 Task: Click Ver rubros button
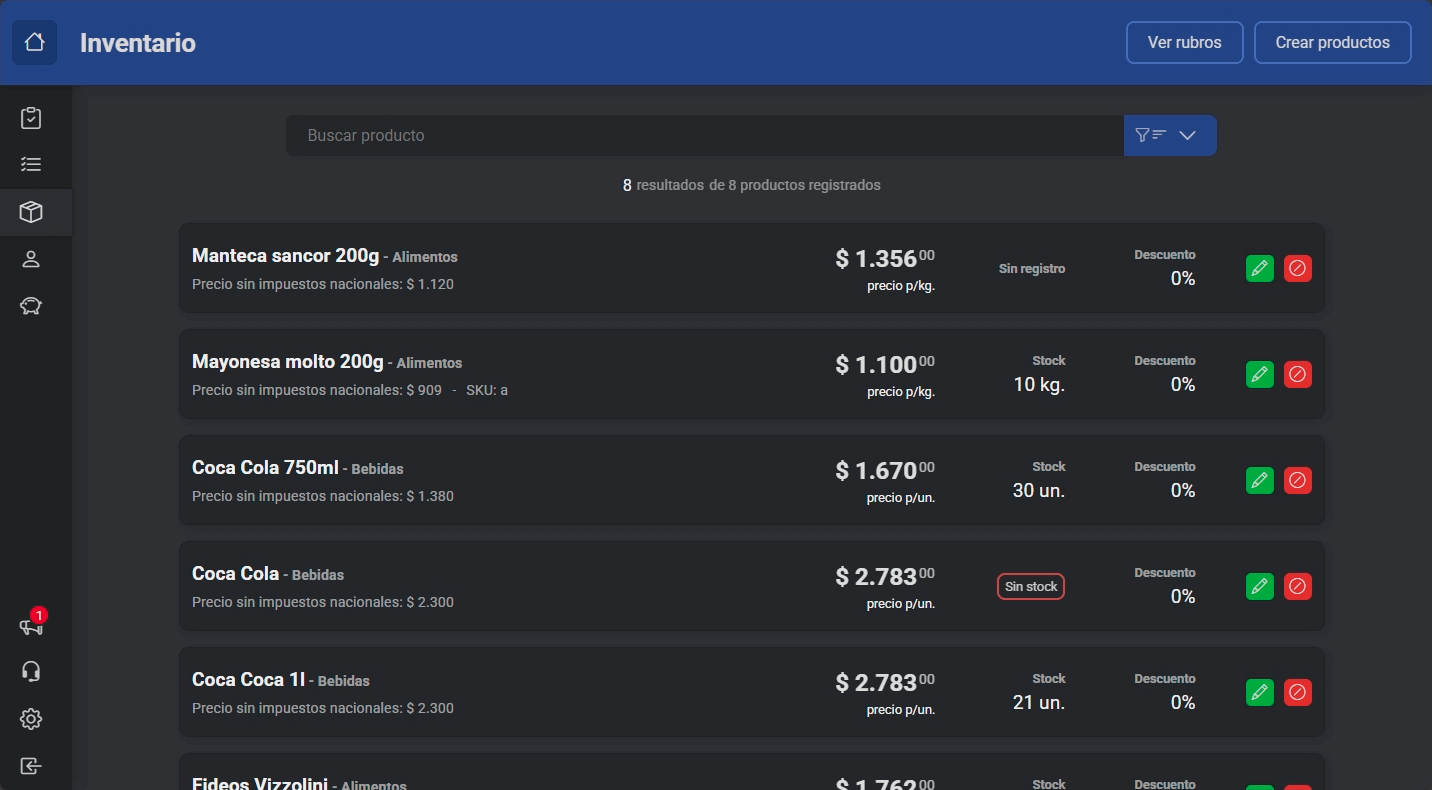[x=1184, y=43]
